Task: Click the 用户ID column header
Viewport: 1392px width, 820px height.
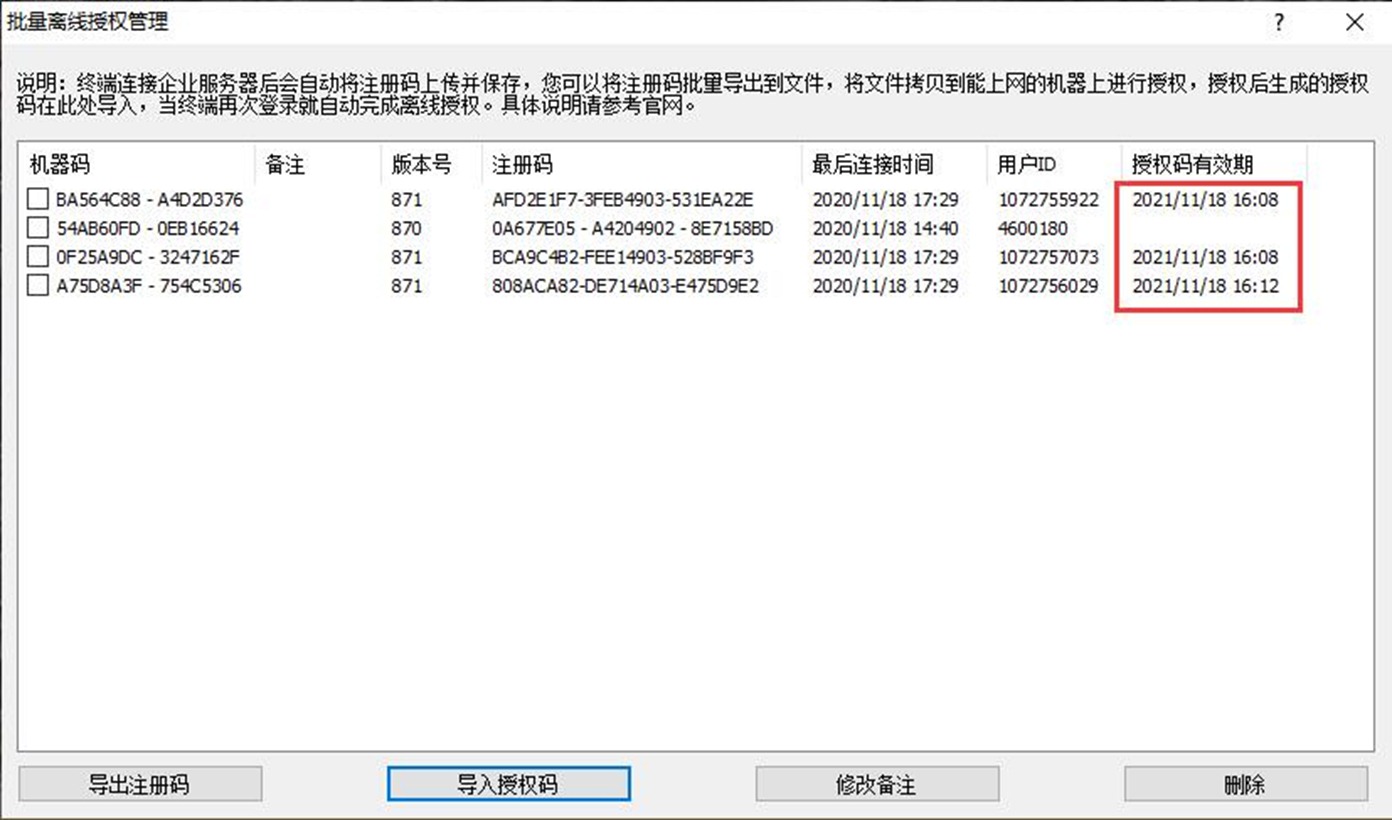Action: click(1053, 165)
